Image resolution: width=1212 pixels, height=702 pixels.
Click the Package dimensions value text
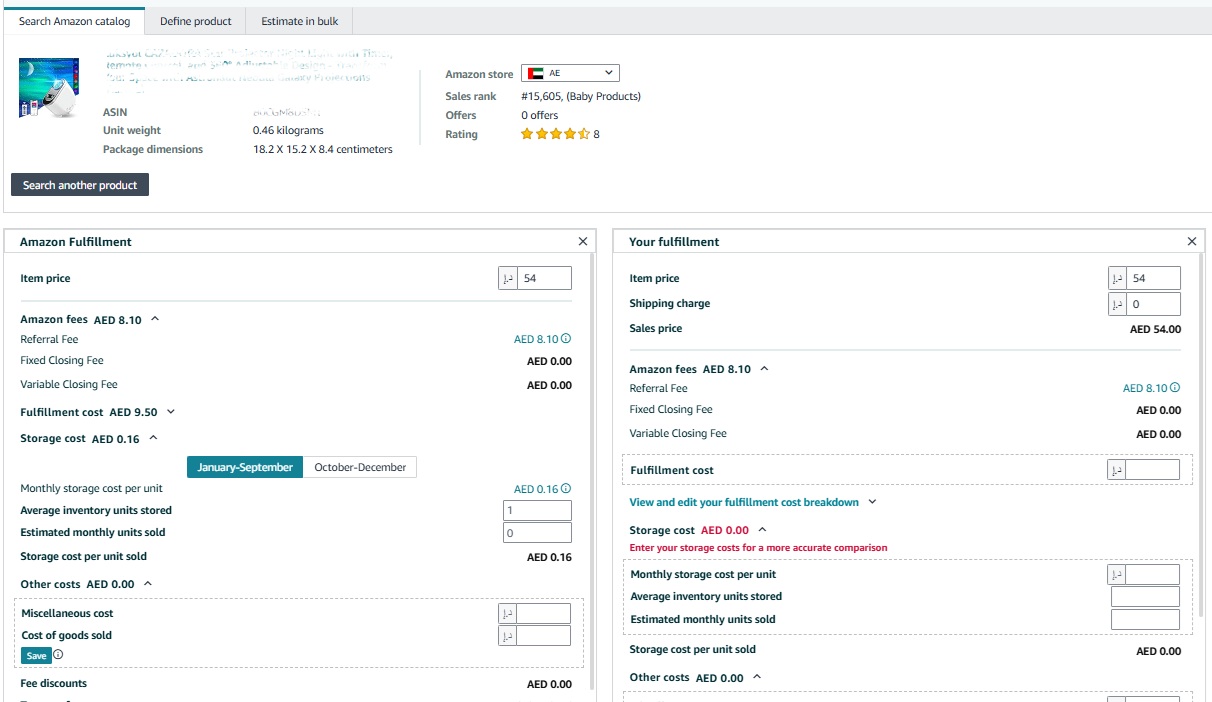[323, 149]
